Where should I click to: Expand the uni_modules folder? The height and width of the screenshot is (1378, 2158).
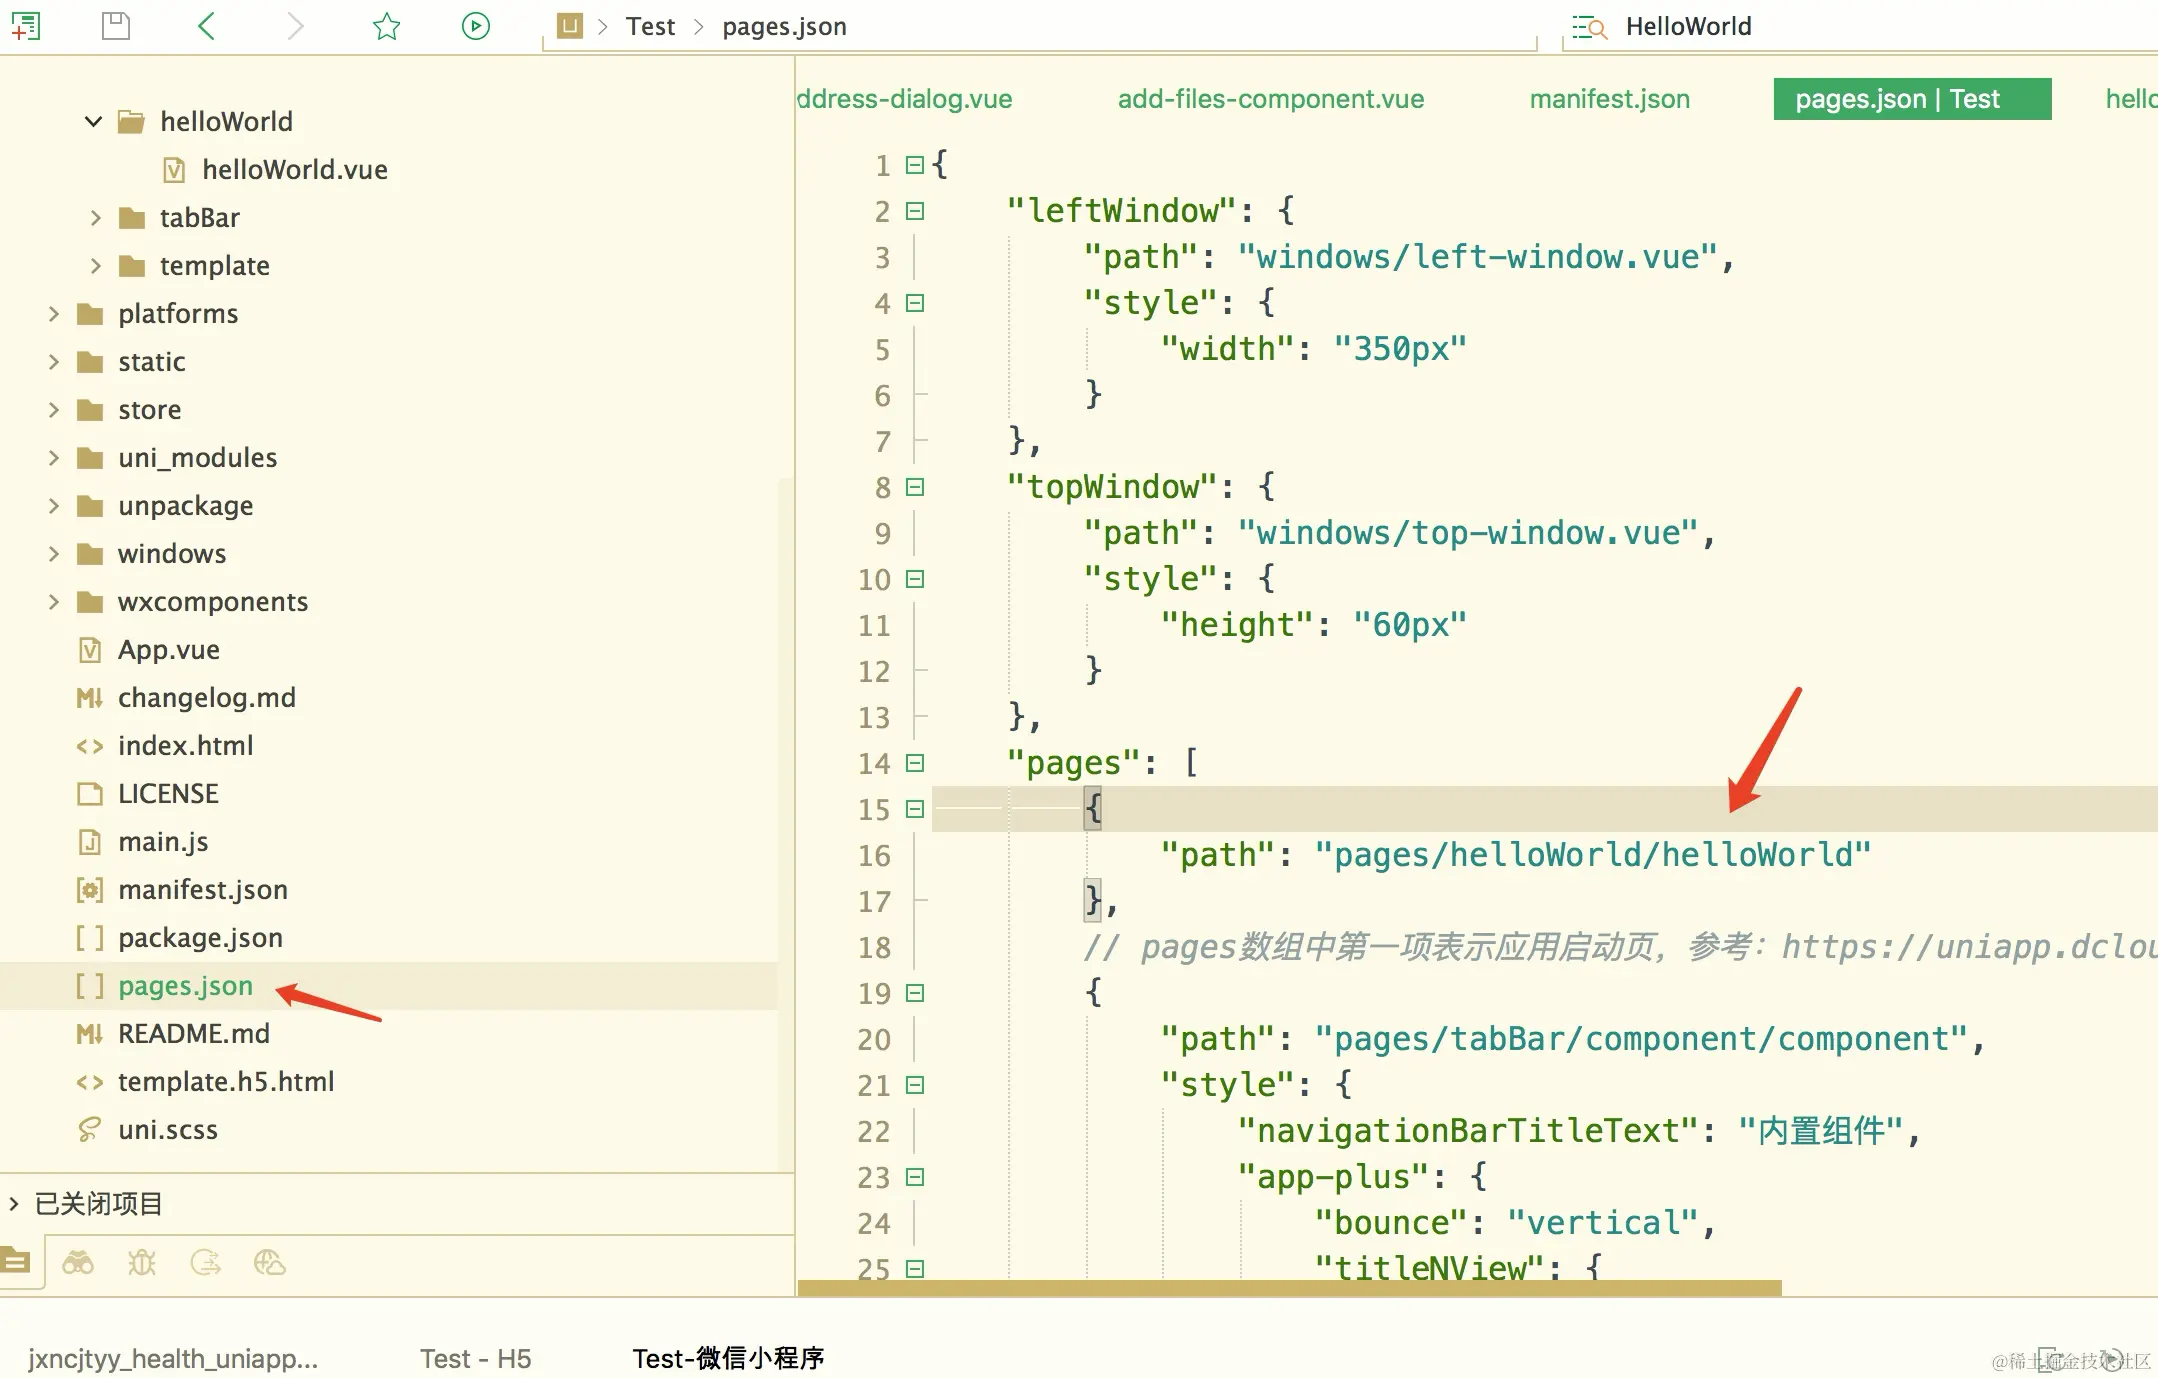coord(53,458)
